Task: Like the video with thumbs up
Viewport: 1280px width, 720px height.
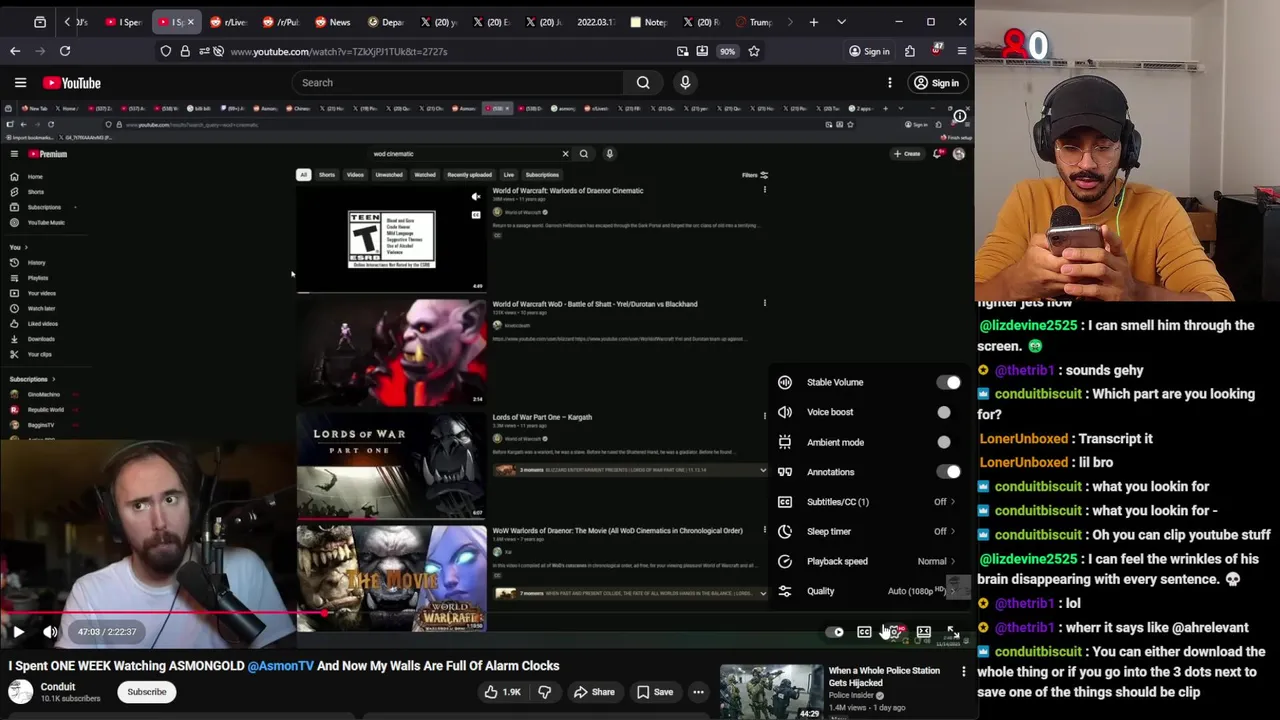Action: (501, 692)
